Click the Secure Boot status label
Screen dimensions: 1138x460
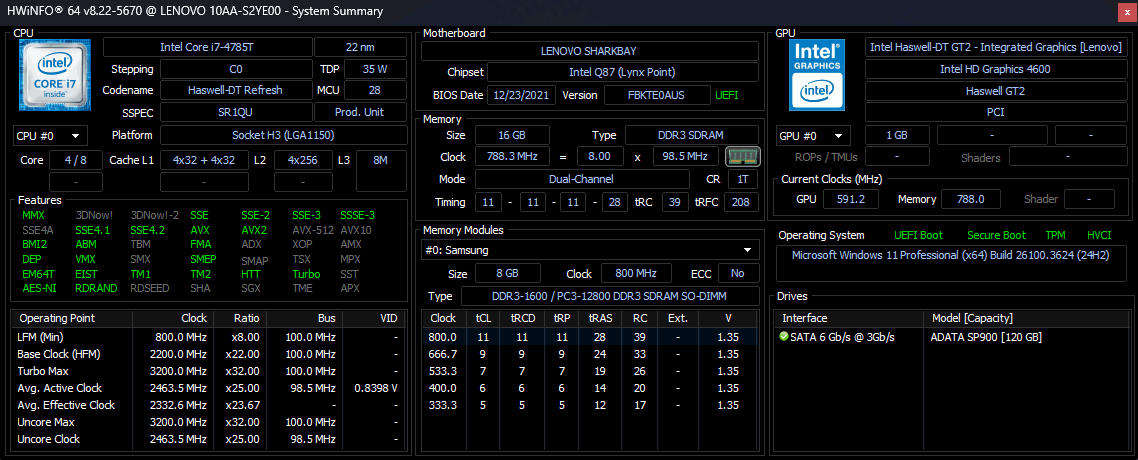pyautogui.click(x=996, y=235)
